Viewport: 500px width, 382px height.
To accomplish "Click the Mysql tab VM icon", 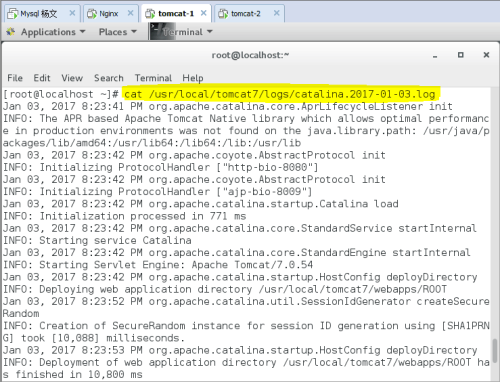I will [12, 14].
